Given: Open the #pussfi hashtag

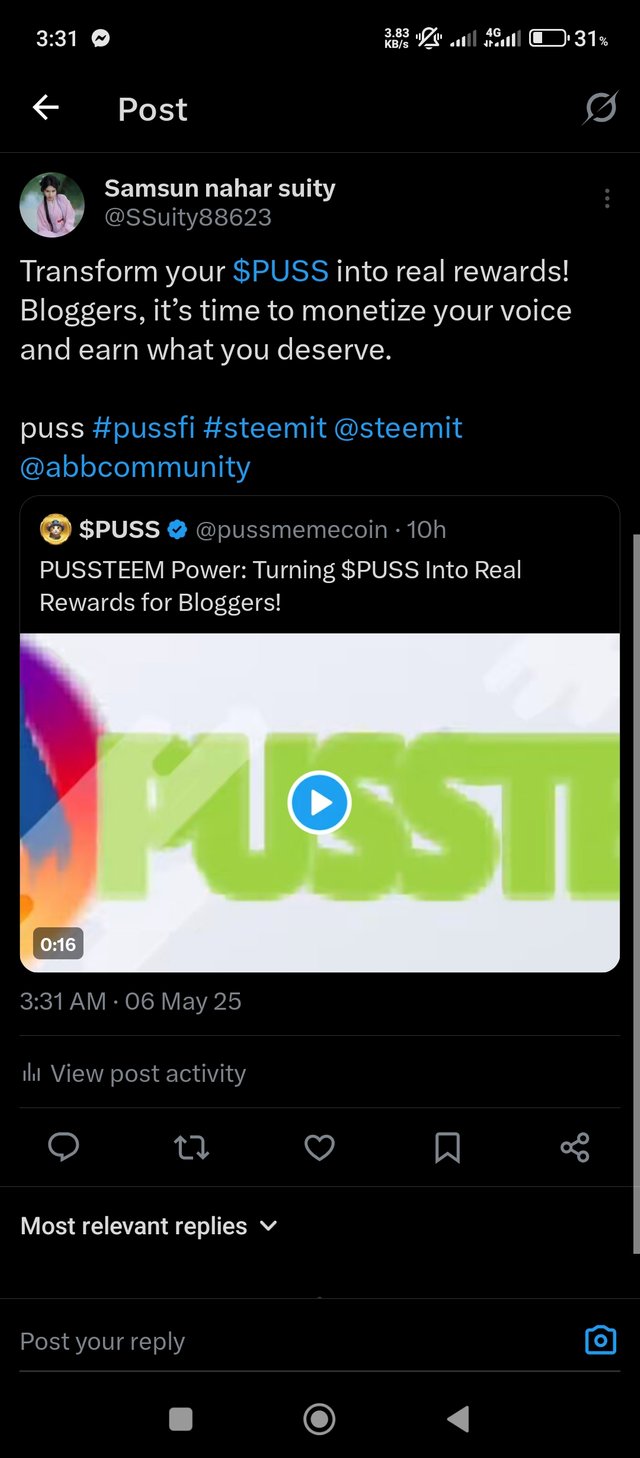Looking at the screenshot, I should pyautogui.click(x=143, y=428).
